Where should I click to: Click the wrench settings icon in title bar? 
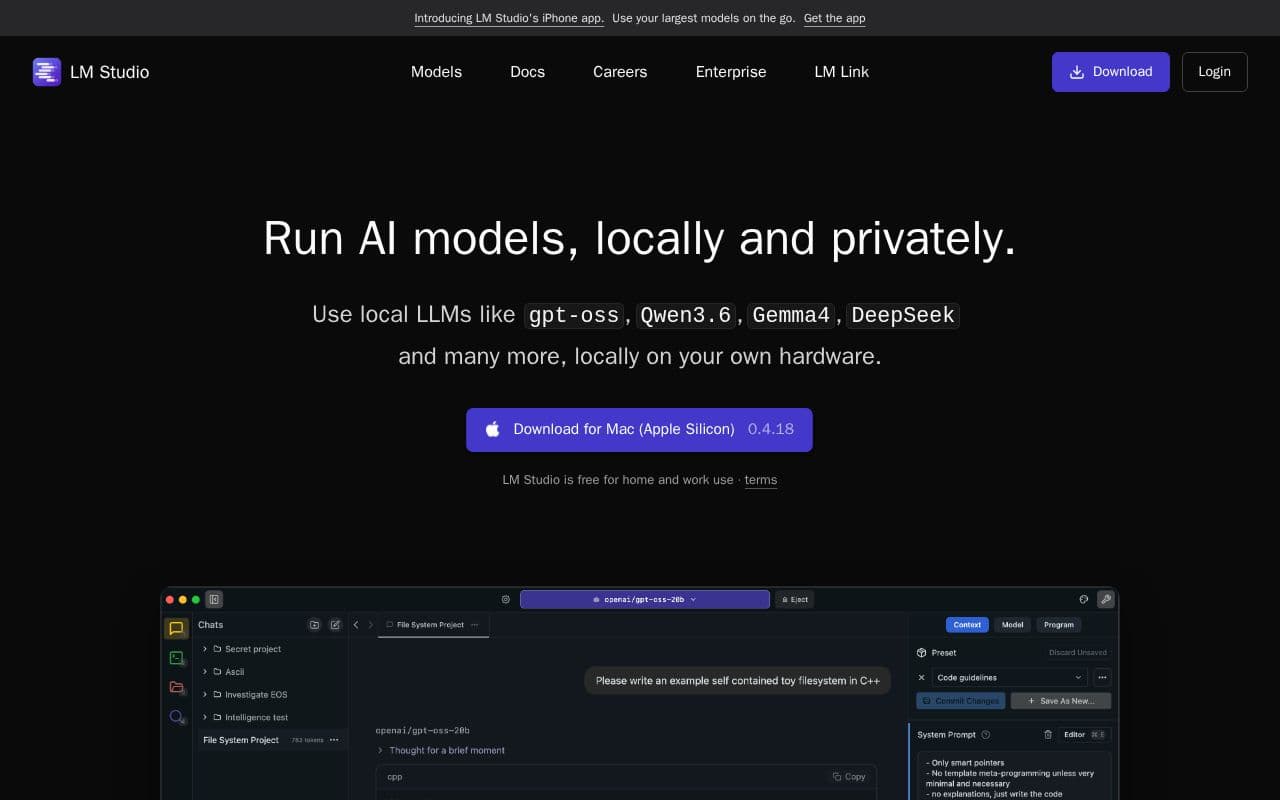pos(1105,599)
